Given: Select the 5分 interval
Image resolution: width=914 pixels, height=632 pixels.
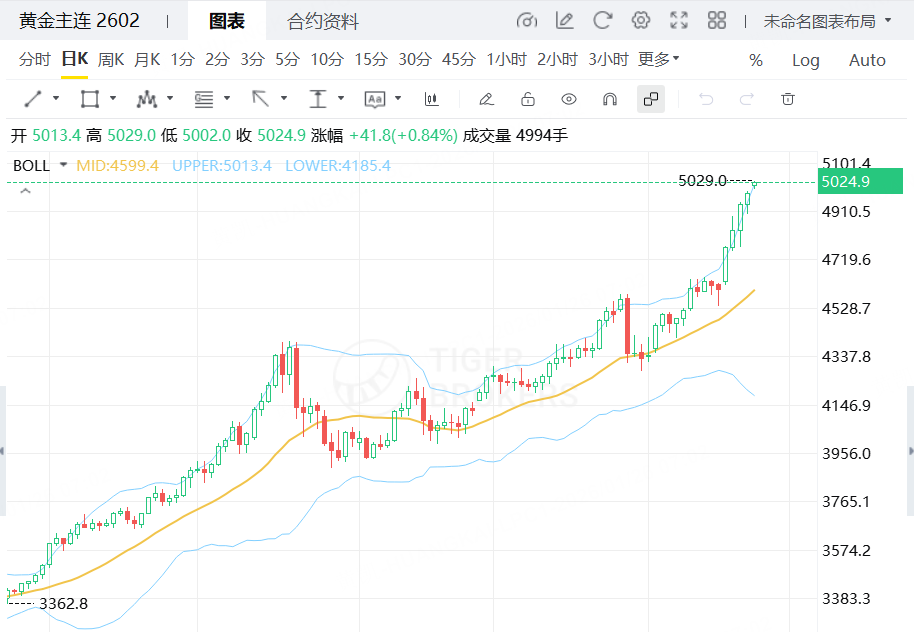Looking at the screenshot, I should pos(287,59).
